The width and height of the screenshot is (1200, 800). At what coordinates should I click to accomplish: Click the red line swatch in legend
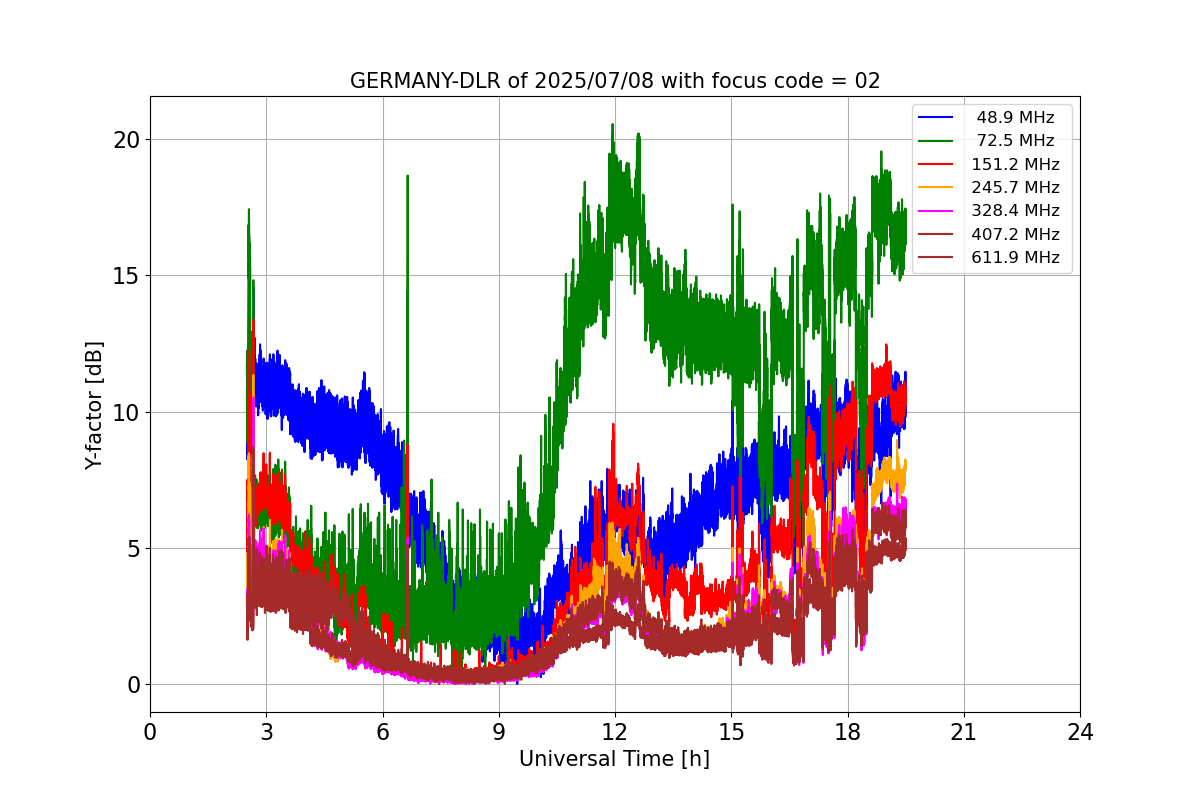(x=937, y=164)
